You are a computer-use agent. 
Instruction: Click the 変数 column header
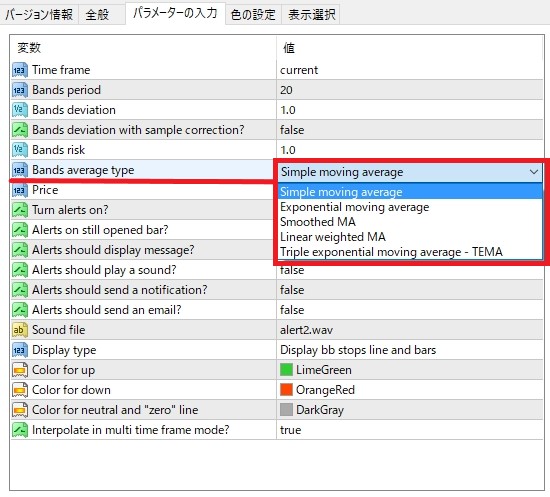click(x=29, y=48)
